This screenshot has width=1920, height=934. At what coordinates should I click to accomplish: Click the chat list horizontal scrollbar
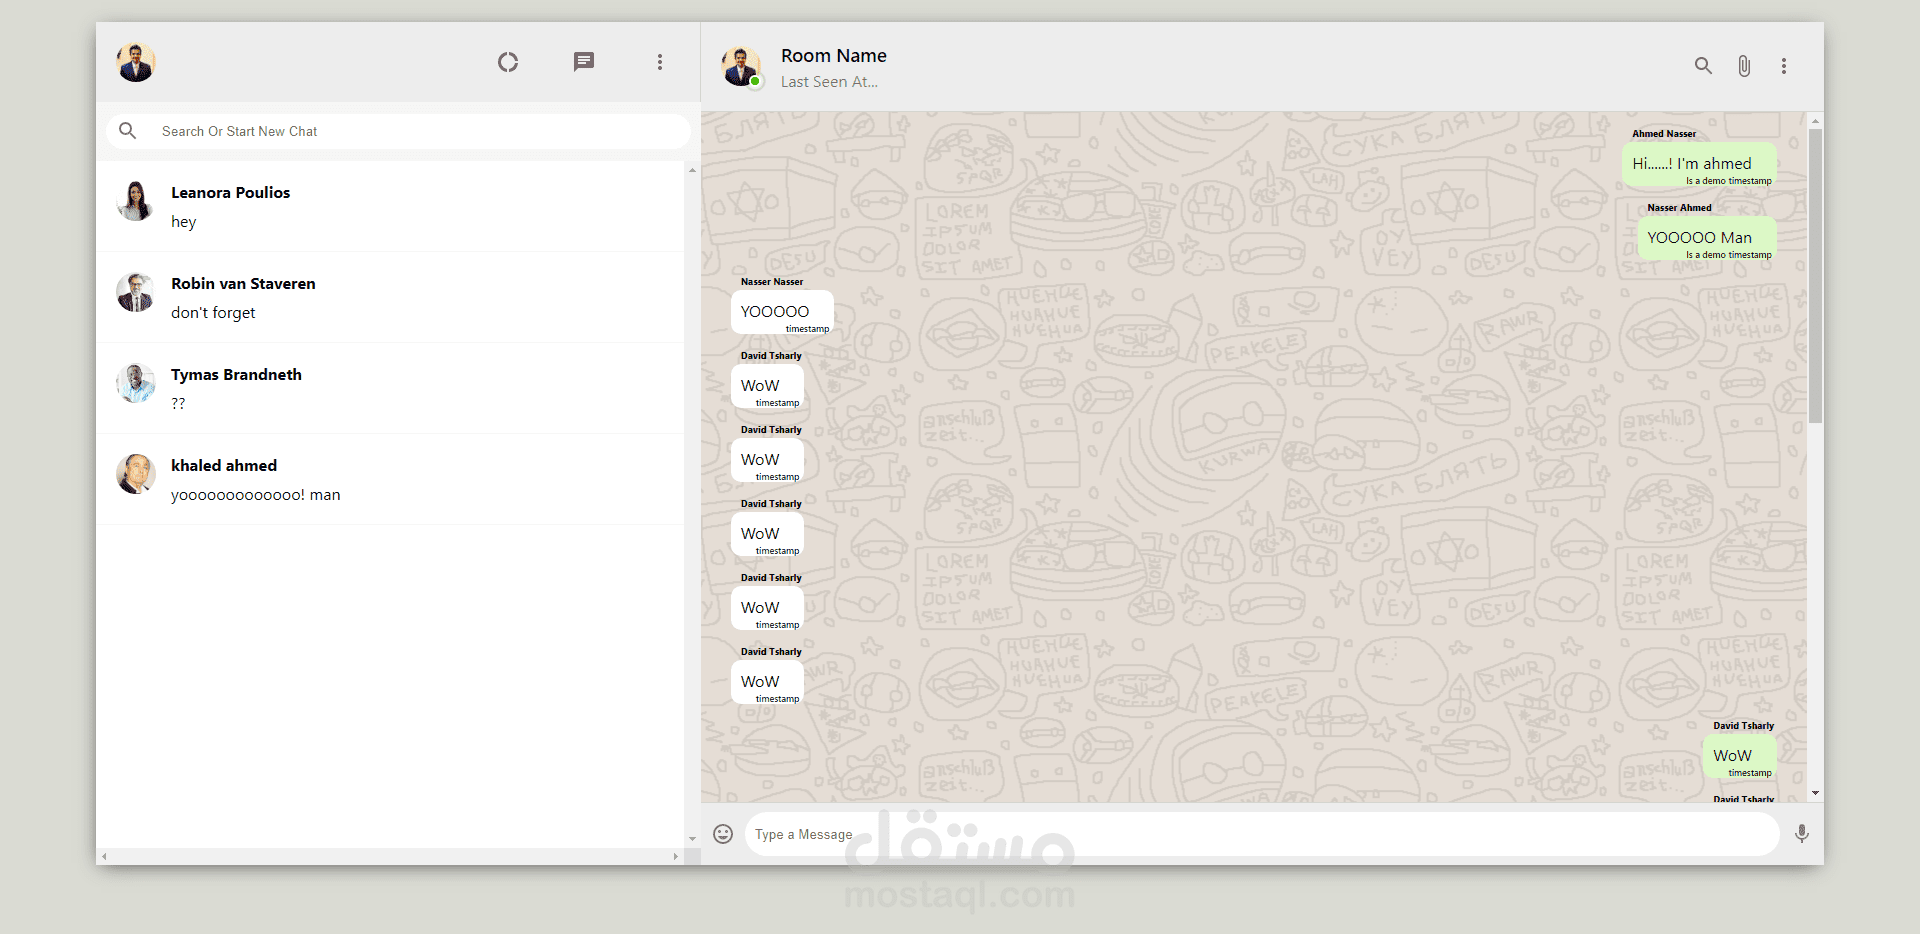click(x=390, y=856)
